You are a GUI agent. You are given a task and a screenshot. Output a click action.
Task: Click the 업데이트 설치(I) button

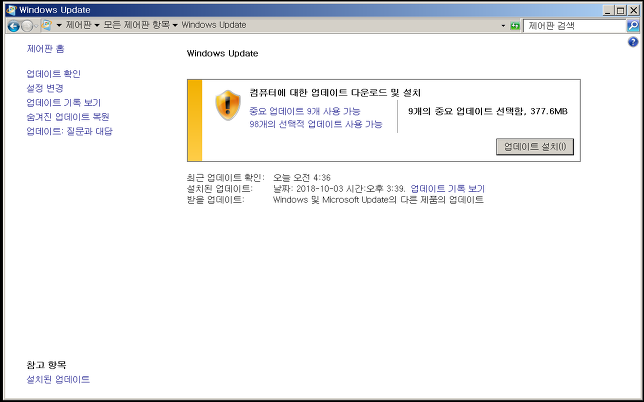(x=535, y=147)
